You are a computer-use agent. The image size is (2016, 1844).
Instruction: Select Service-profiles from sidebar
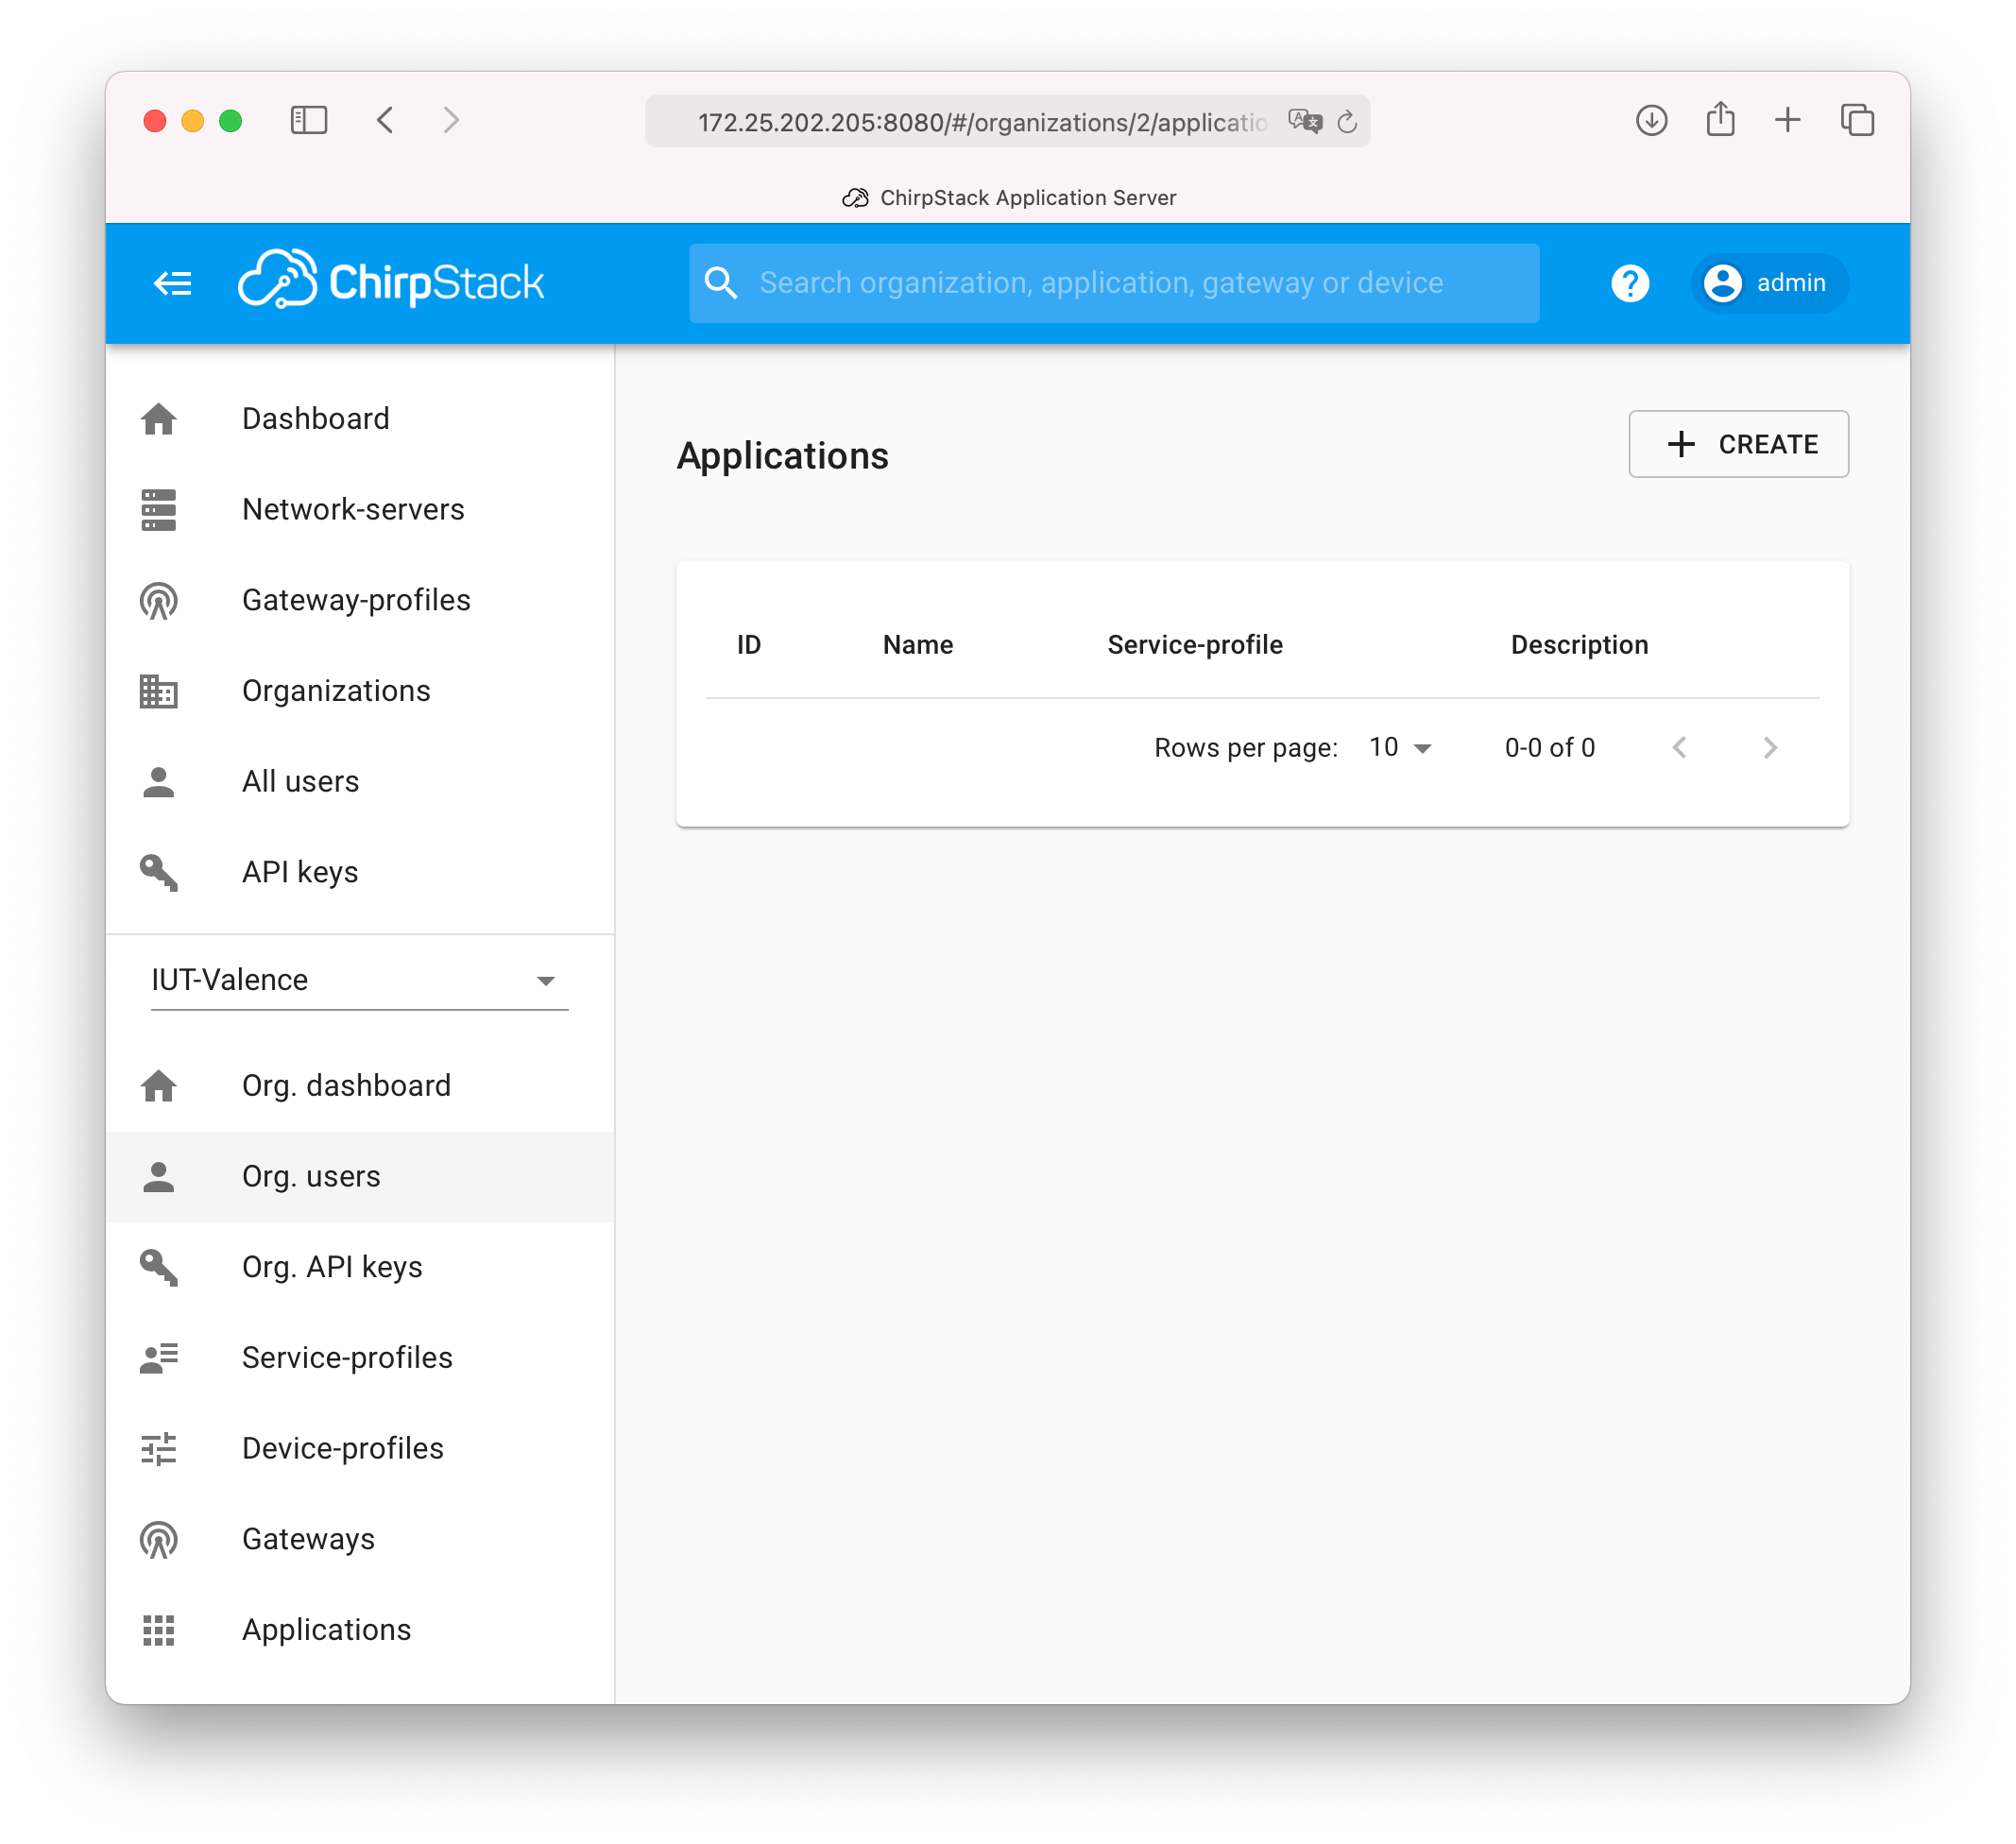(x=348, y=1357)
